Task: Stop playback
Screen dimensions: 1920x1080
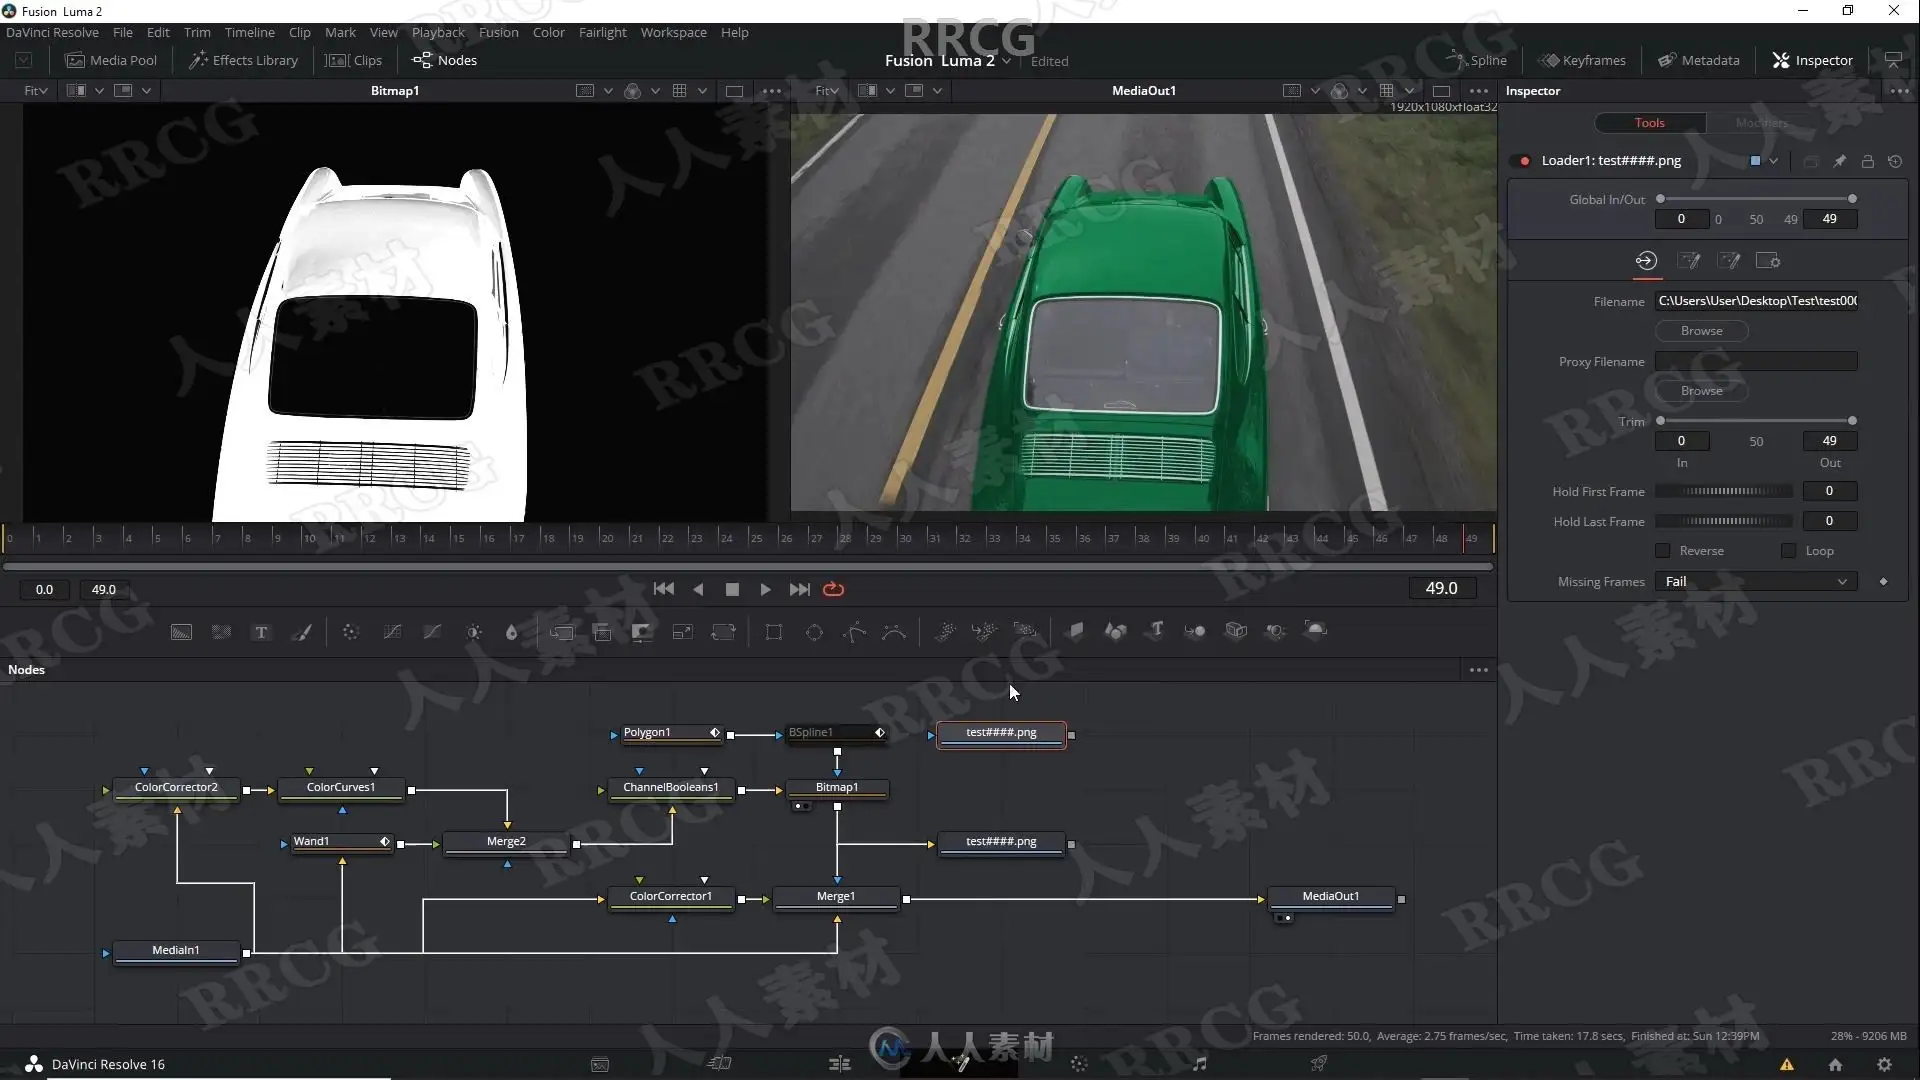Action: pyautogui.click(x=732, y=590)
